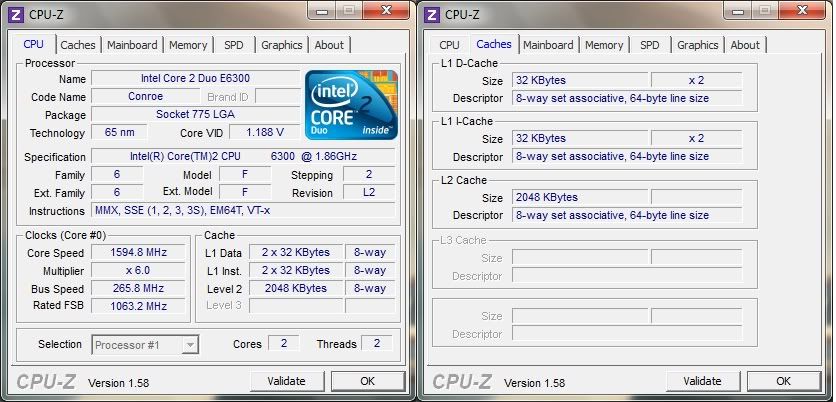This screenshot has width=836, height=402.
Task: Click OK button in left window
Action: pyautogui.click(x=367, y=381)
